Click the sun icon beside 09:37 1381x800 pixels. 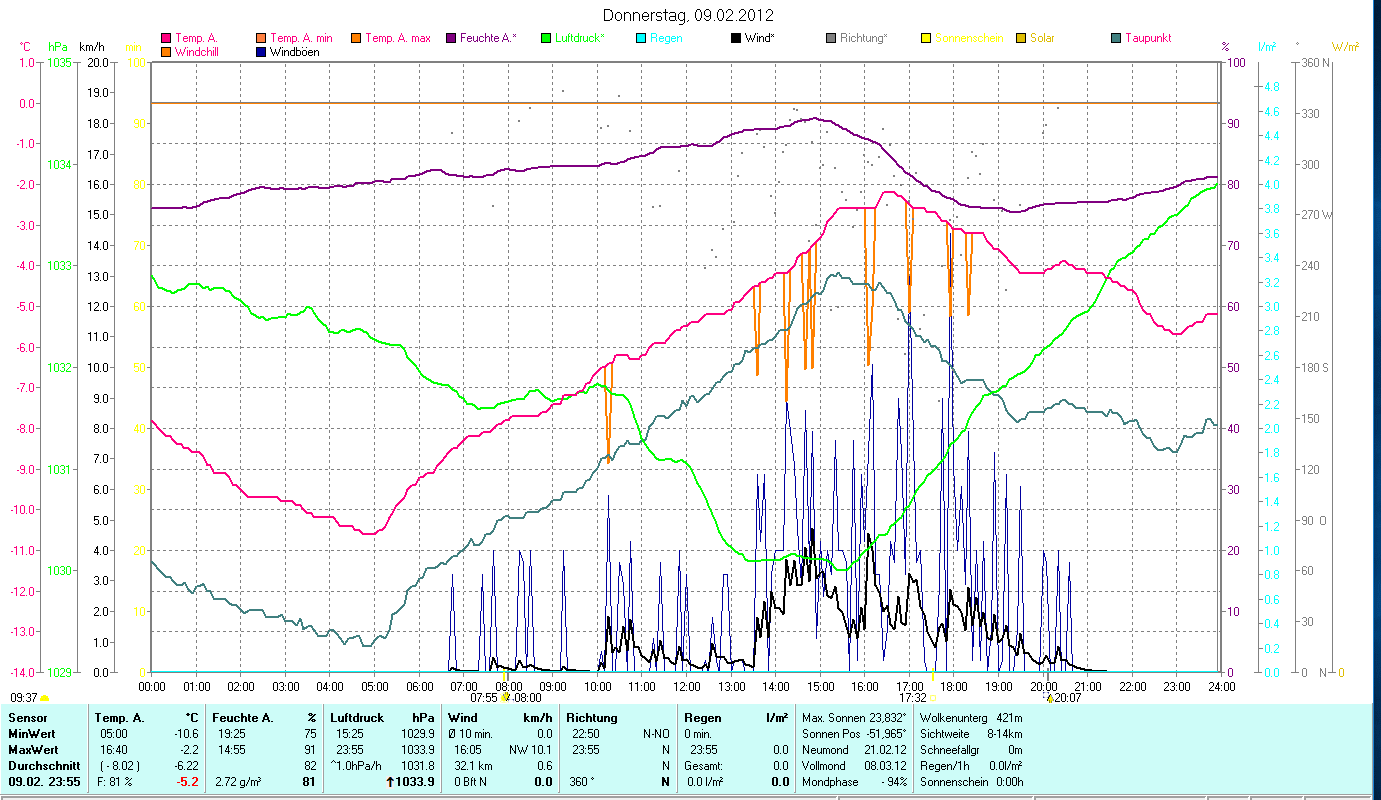[x=44, y=698]
